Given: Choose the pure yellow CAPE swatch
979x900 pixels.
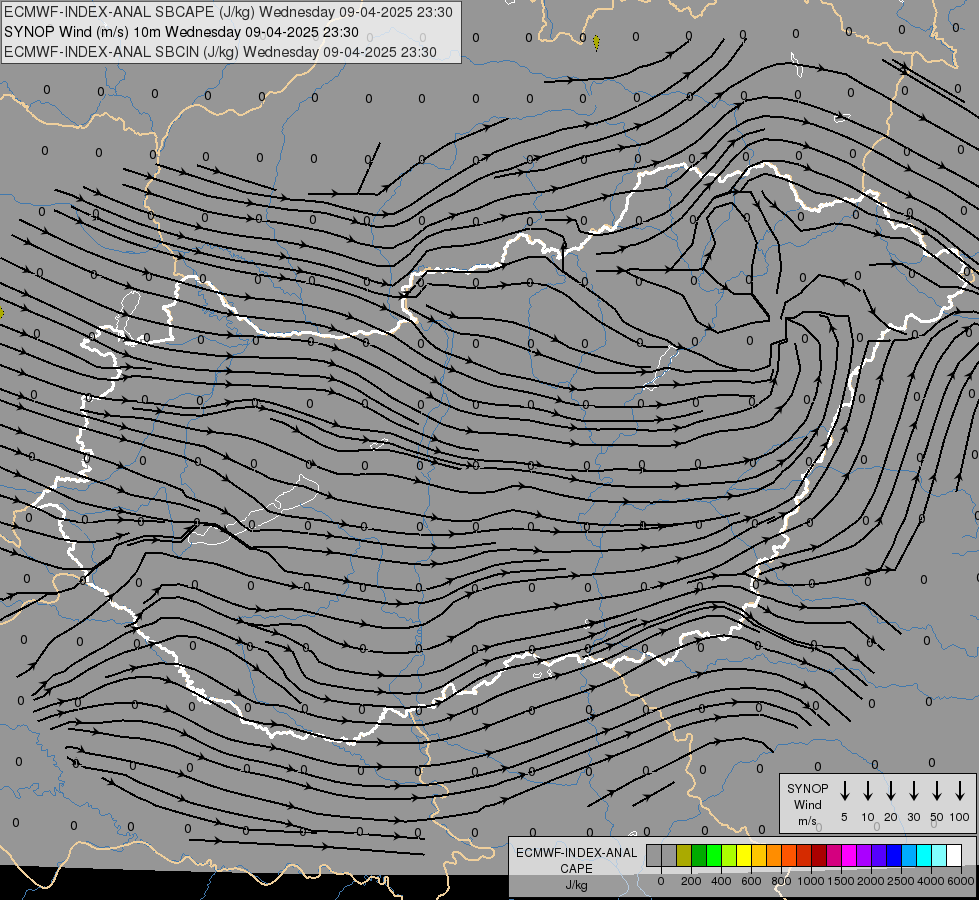Looking at the screenshot, I should (x=744, y=856).
